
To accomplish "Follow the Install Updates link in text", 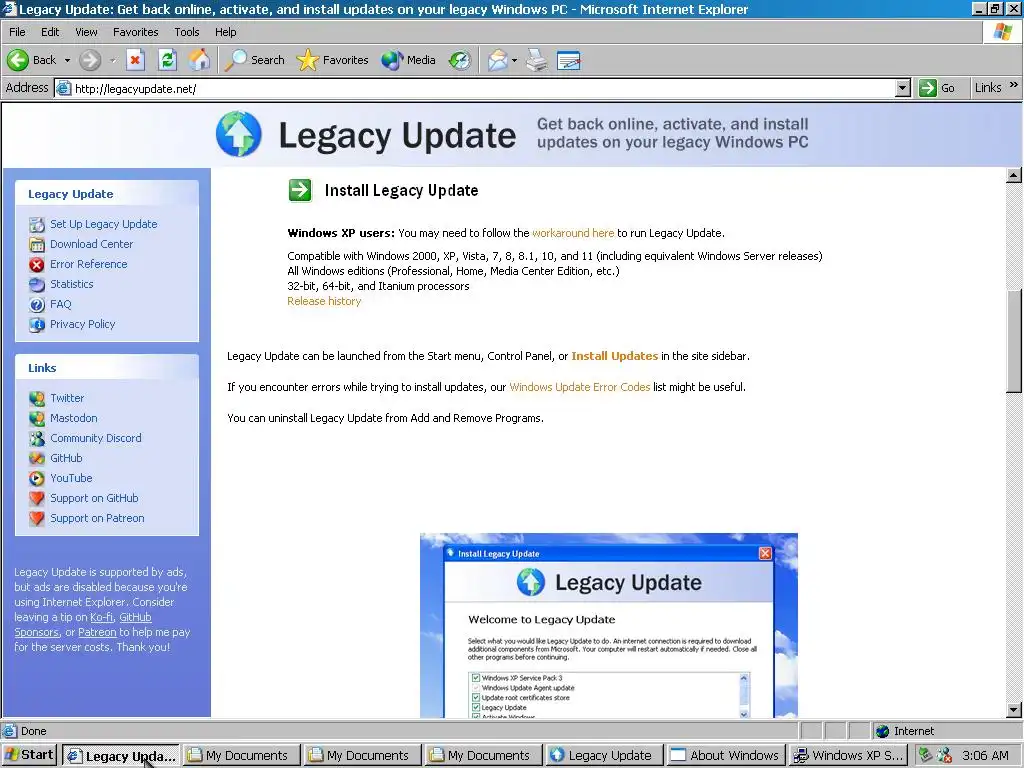I will [x=615, y=356].
